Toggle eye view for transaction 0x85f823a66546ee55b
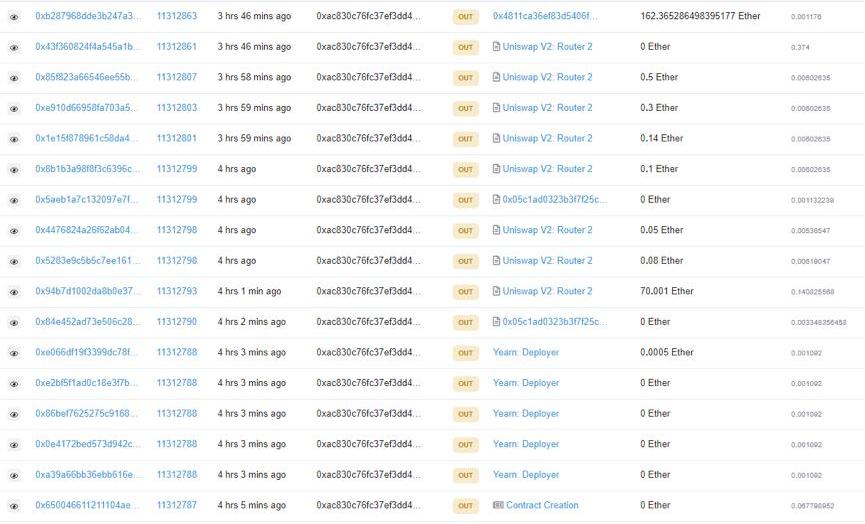The width and height of the screenshot is (865, 524). pos(14,78)
